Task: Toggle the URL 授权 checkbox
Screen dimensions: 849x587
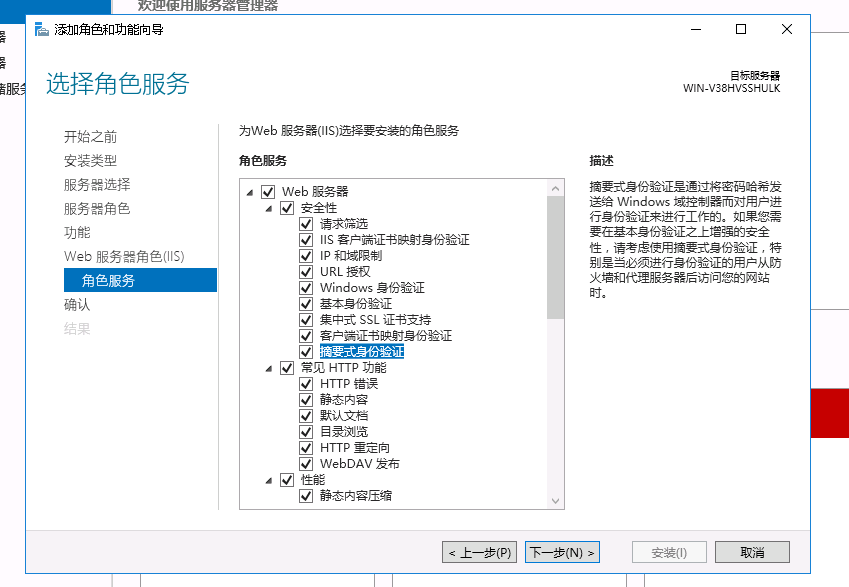Action: coord(306,272)
